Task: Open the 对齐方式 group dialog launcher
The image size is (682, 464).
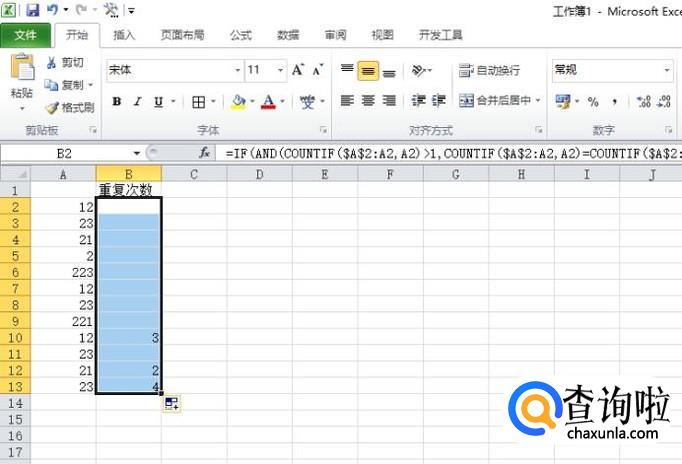Action: click(x=538, y=130)
